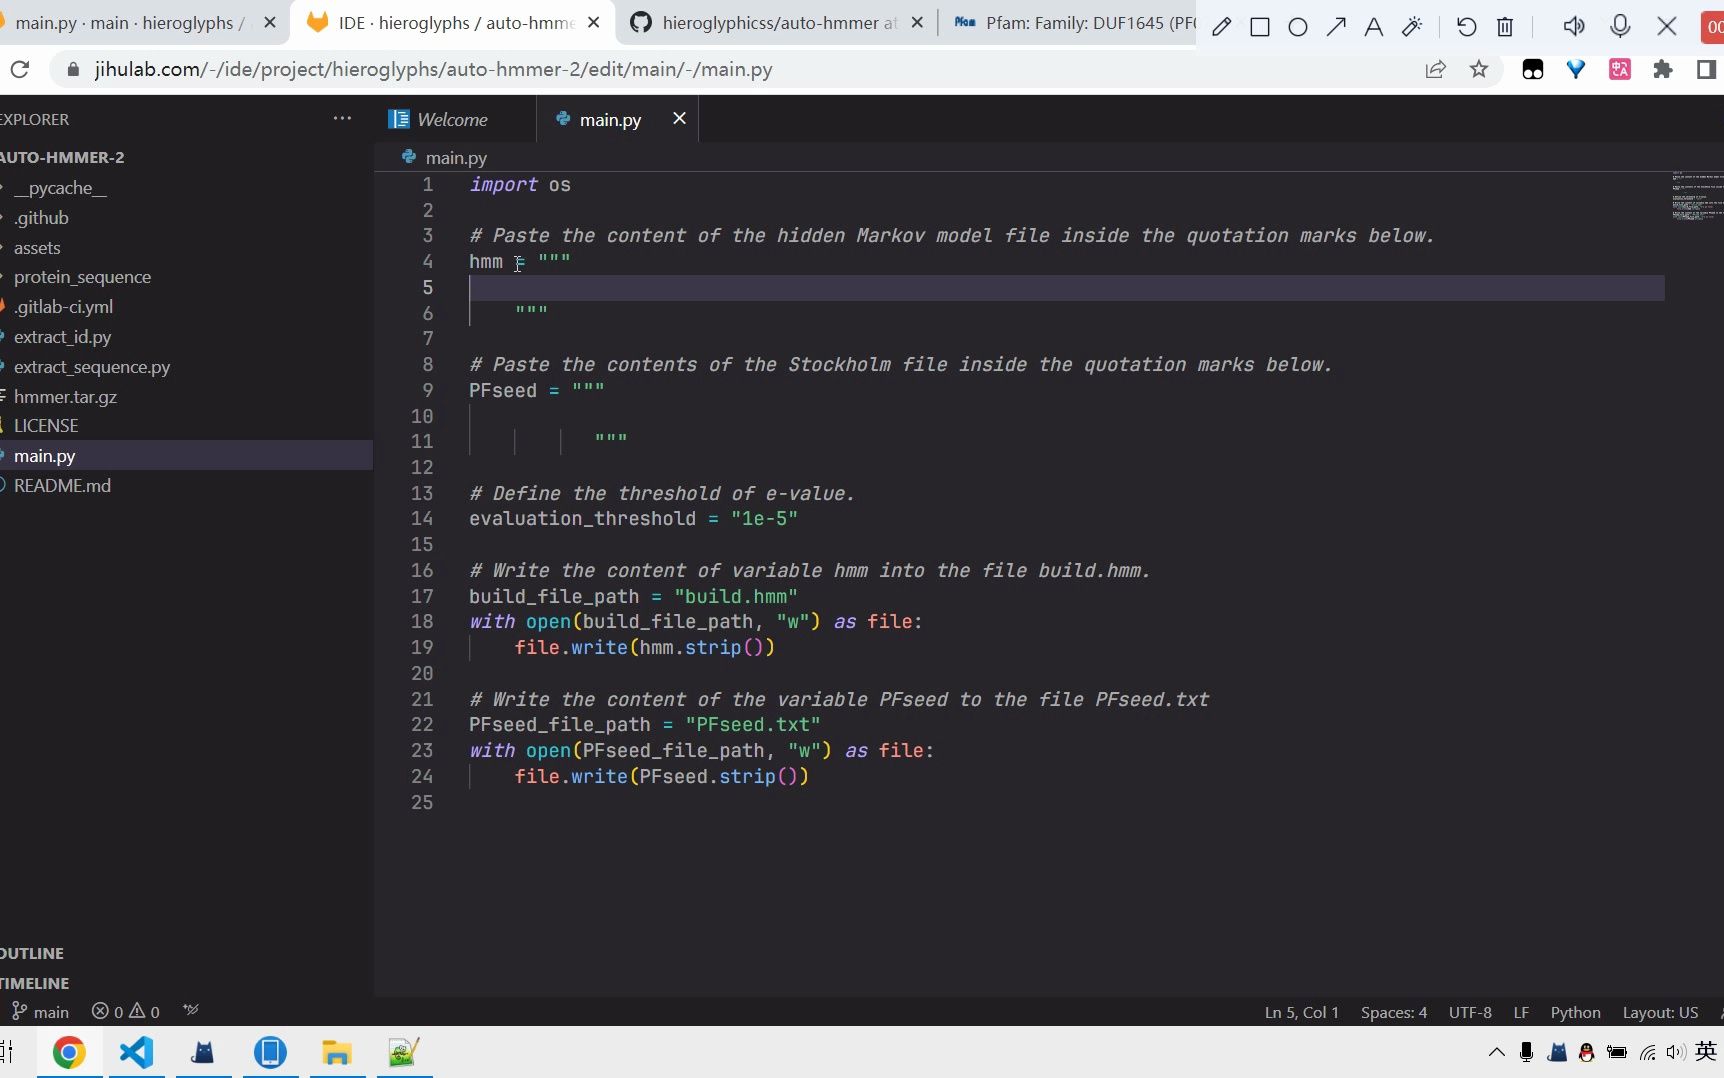Select the rectangle annotation tool
The image size is (1724, 1078).
pos(1260,27)
